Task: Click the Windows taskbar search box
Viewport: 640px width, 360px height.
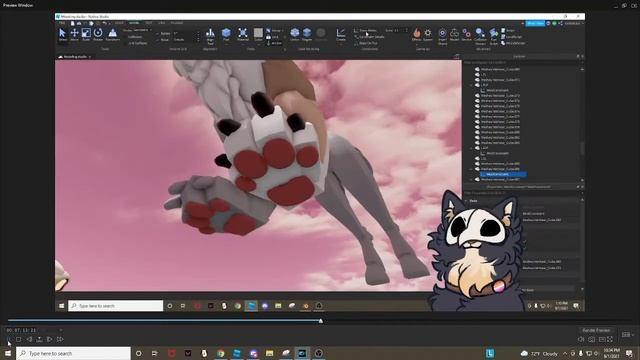Action: tap(73, 353)
